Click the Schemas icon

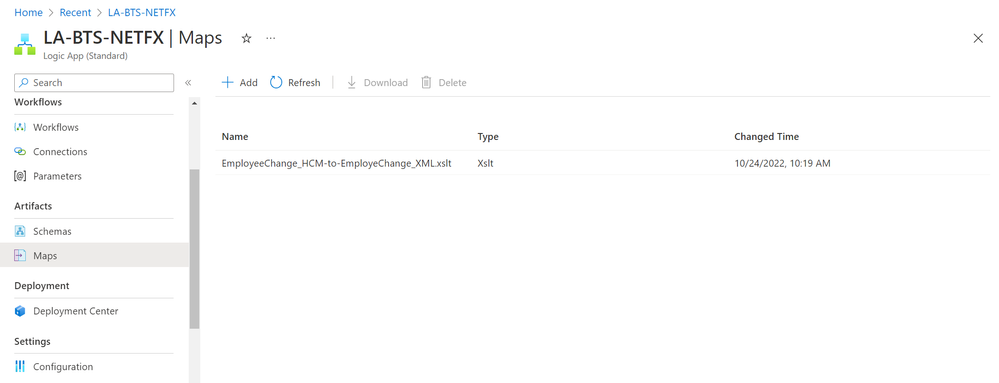point(20,231)
